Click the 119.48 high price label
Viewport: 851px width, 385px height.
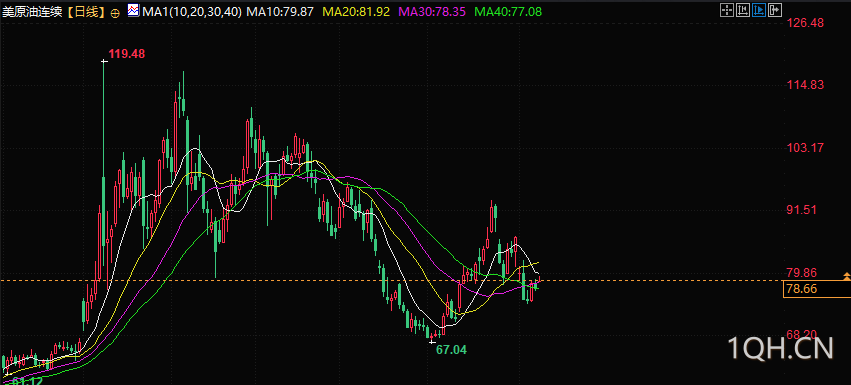pos(127,54)
